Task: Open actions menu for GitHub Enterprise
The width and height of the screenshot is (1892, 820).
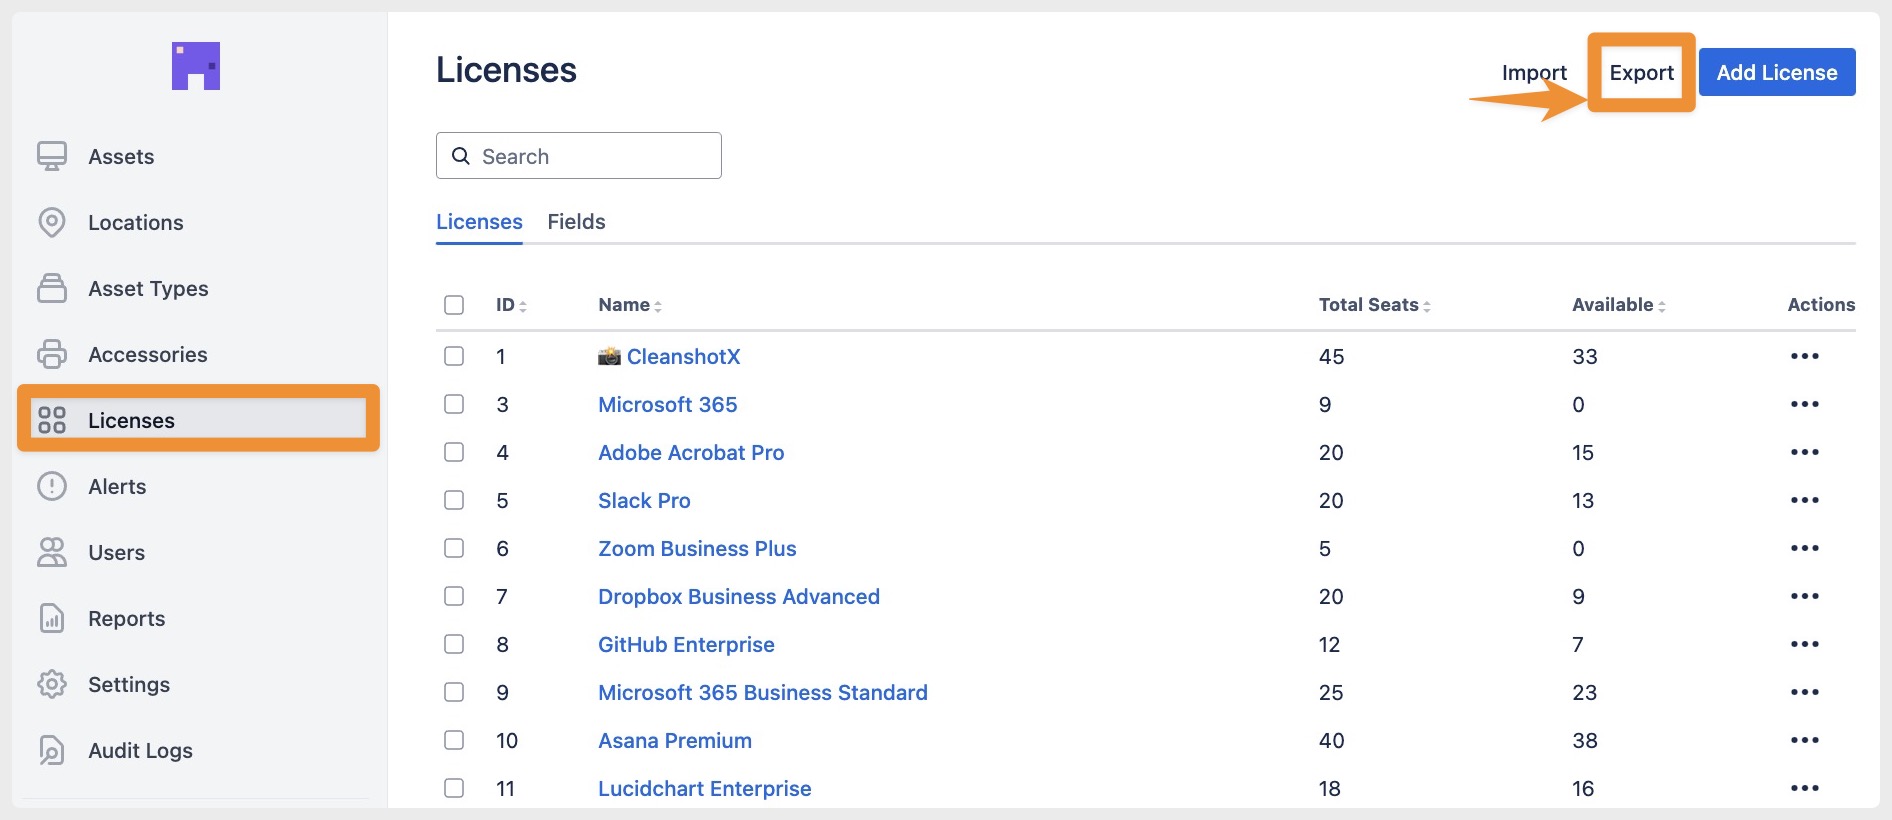Action: click(x=1805, y=644)
